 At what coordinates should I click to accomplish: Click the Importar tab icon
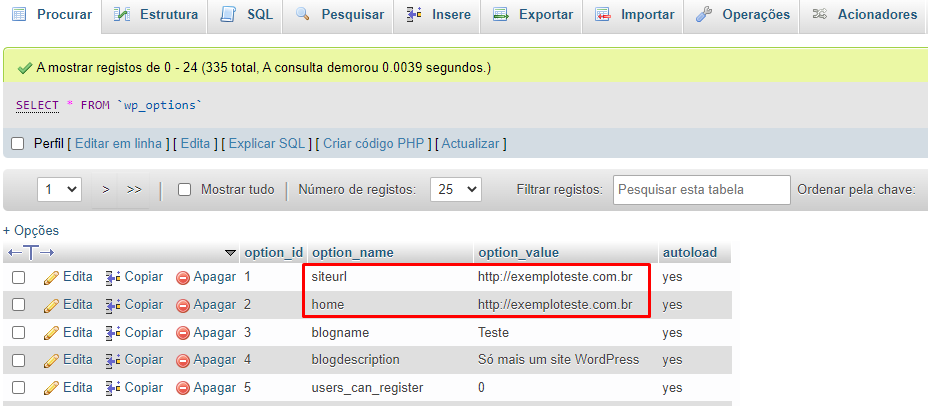point(603,14)
